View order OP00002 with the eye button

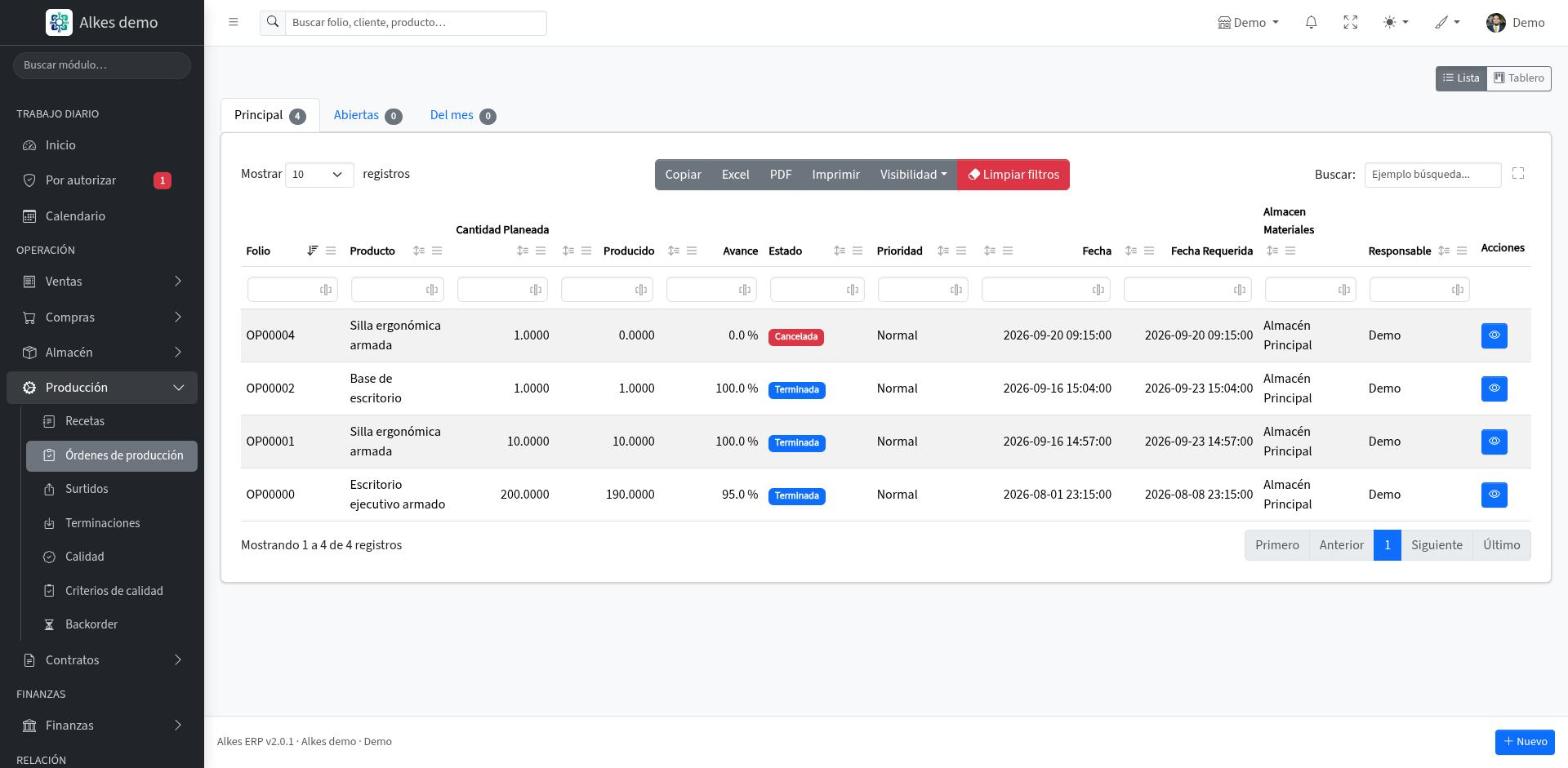click(x=1494, y=389)
